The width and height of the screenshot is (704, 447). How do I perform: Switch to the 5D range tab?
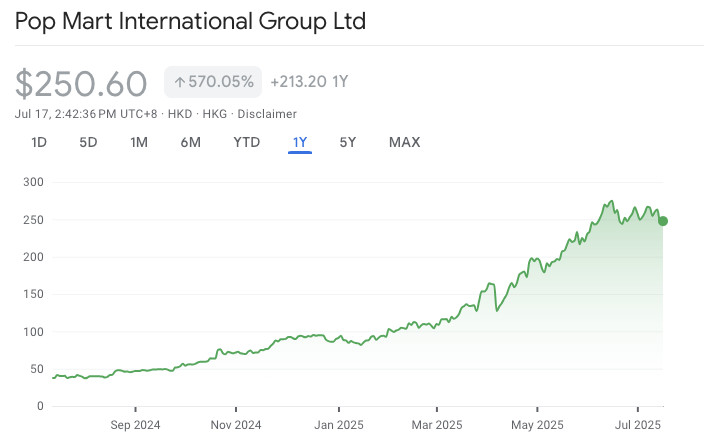(x=88, y=142)
